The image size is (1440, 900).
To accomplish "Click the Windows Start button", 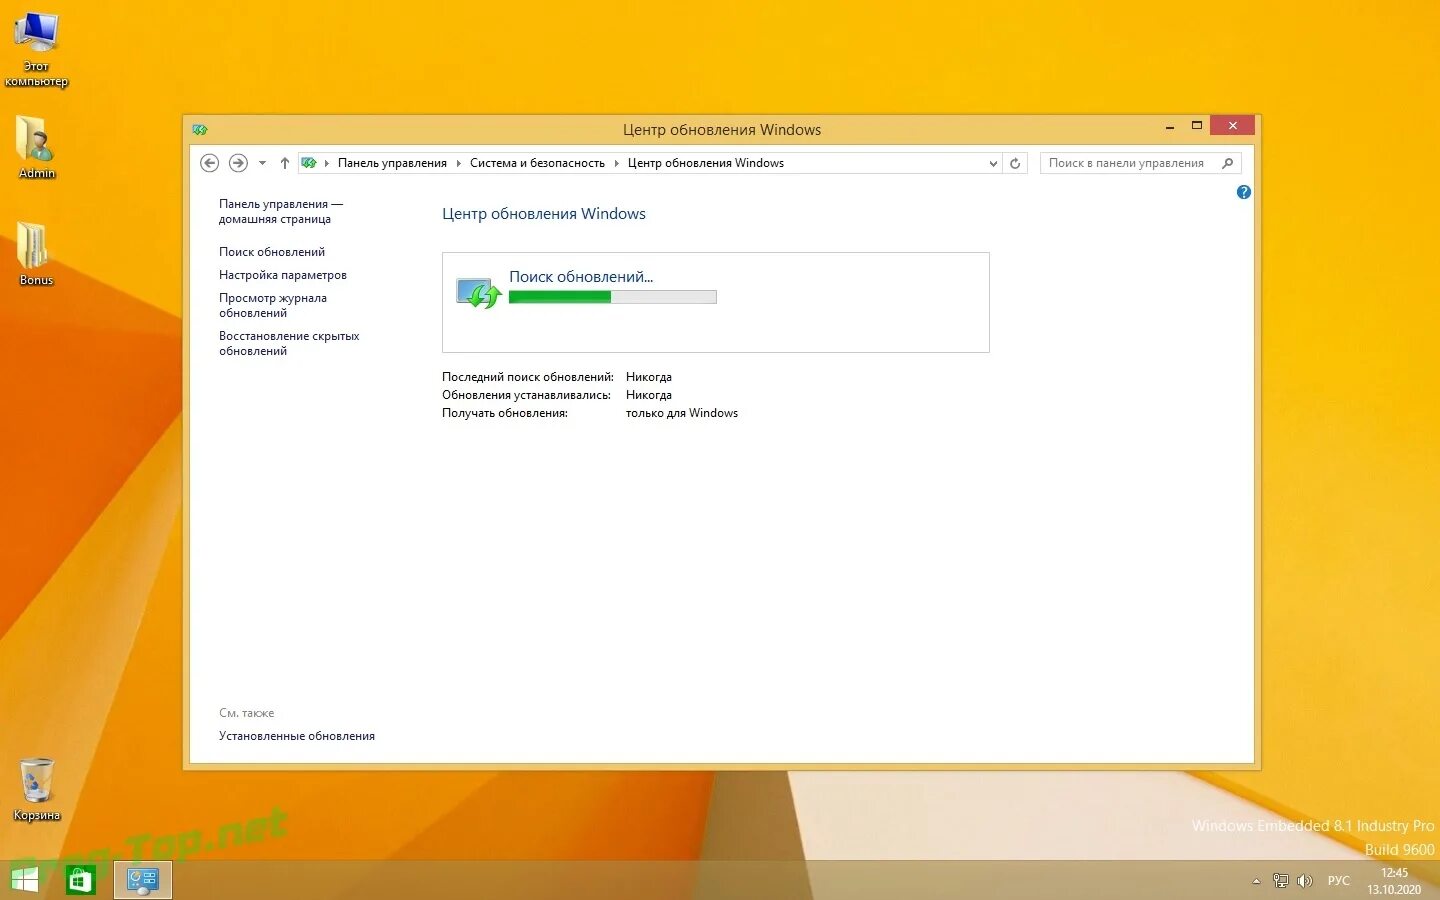I will [25, 880].
